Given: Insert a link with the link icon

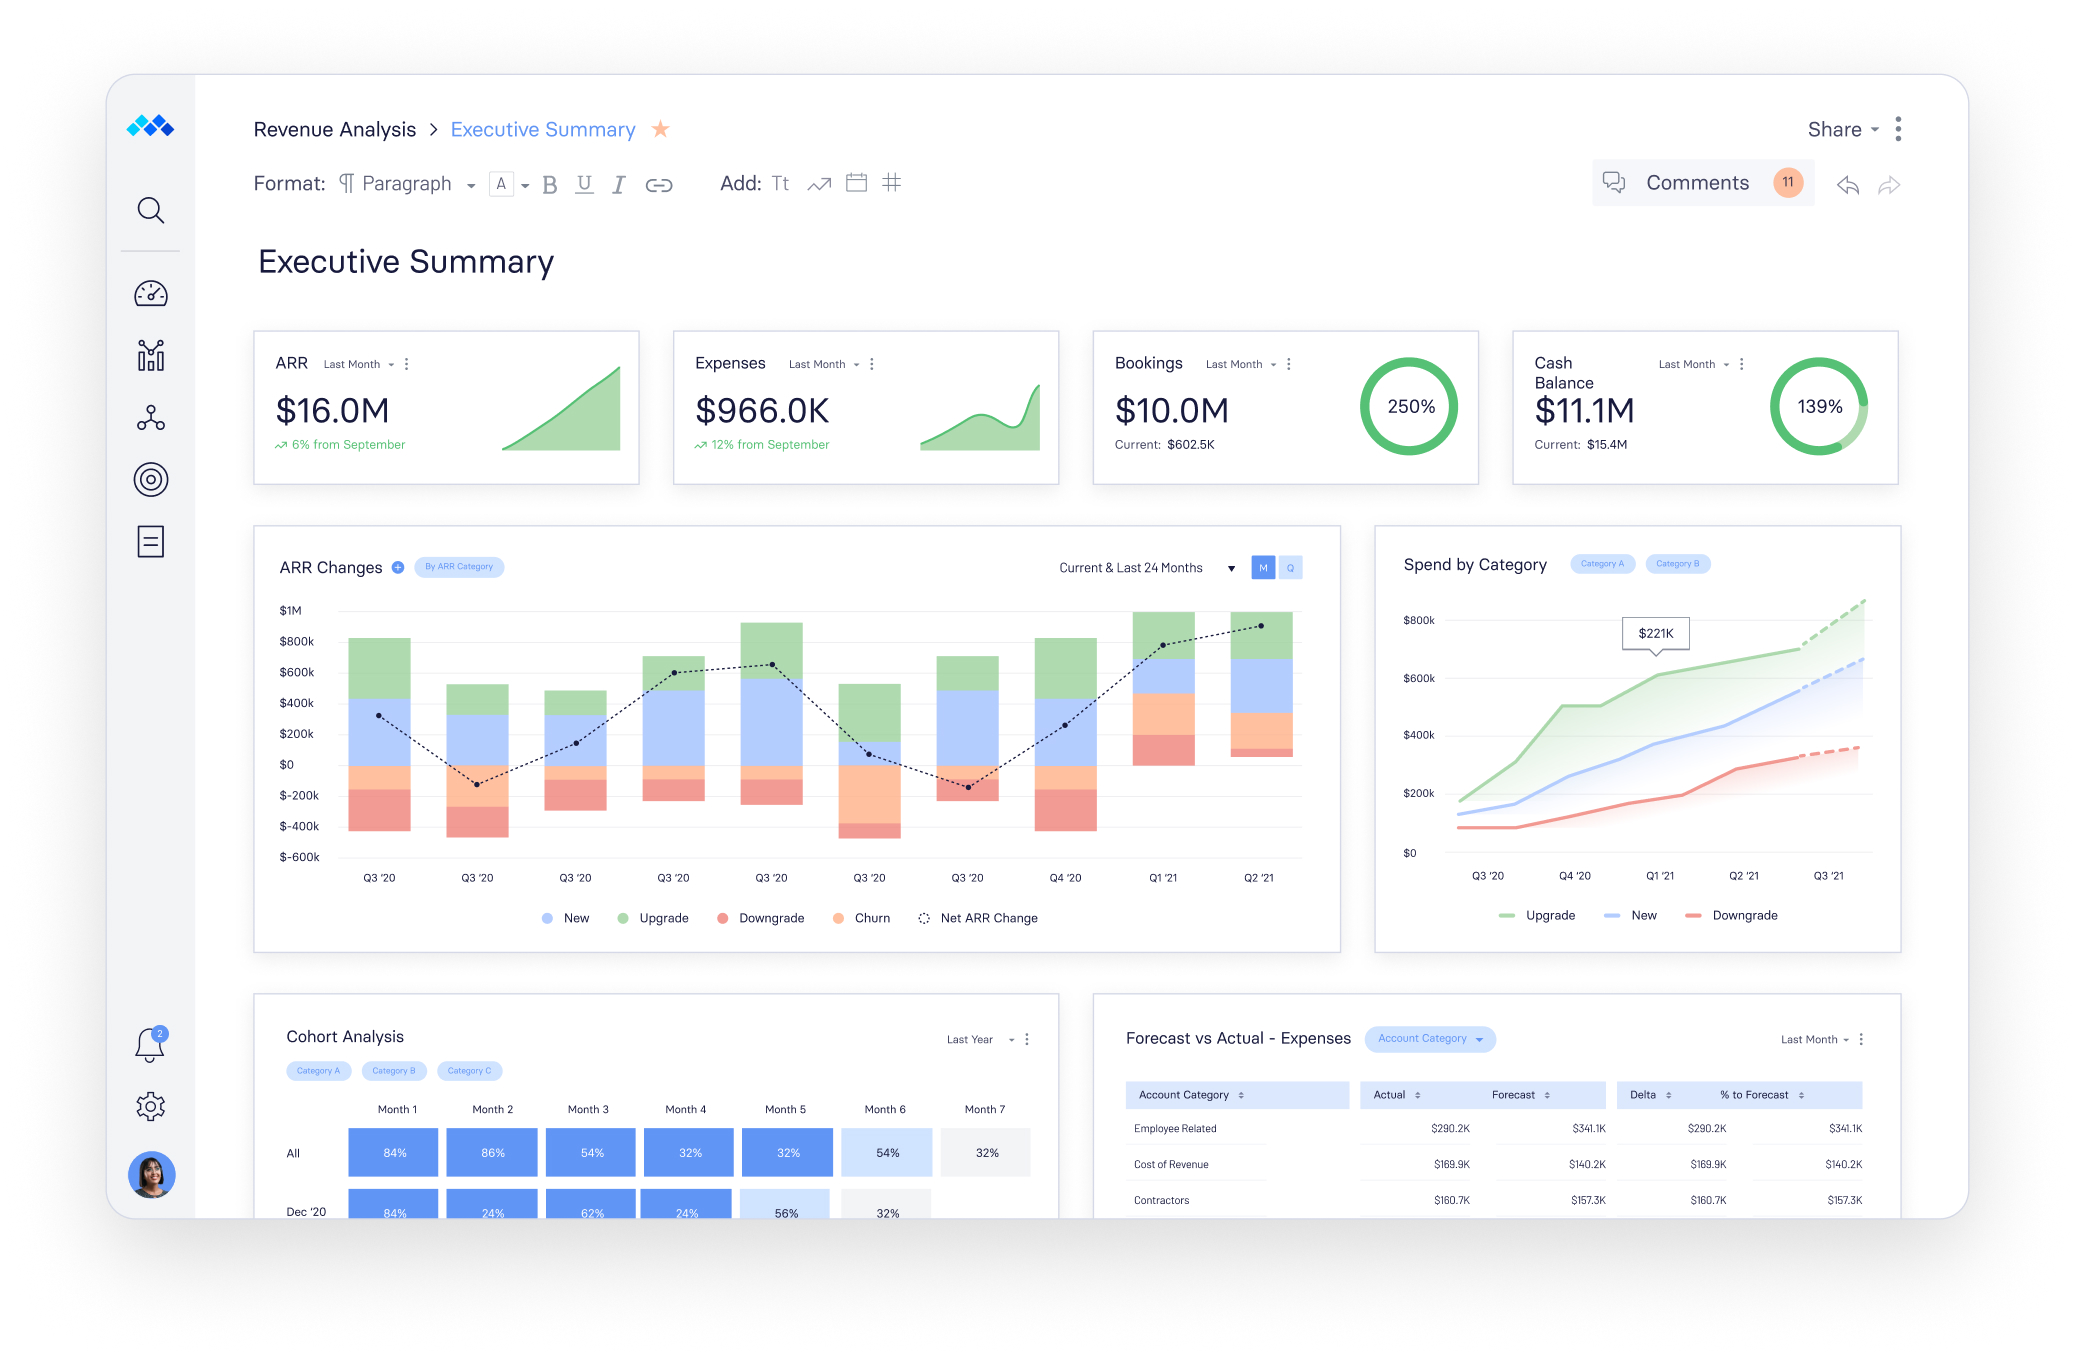Looking at the screenshot, I should [x=659, y=185].
